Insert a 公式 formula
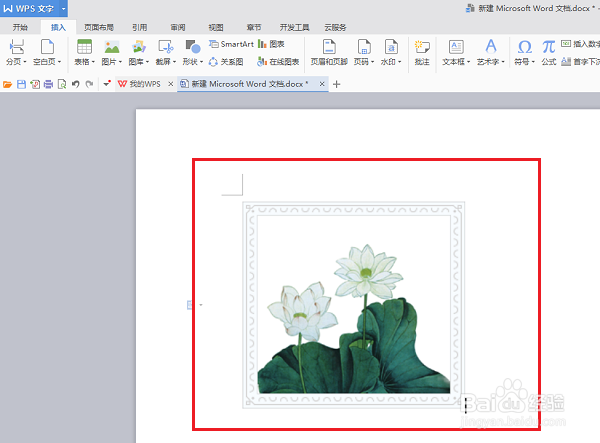Viewport: 600px width, 443px height. pyautogui.click(x=549, y=52)
